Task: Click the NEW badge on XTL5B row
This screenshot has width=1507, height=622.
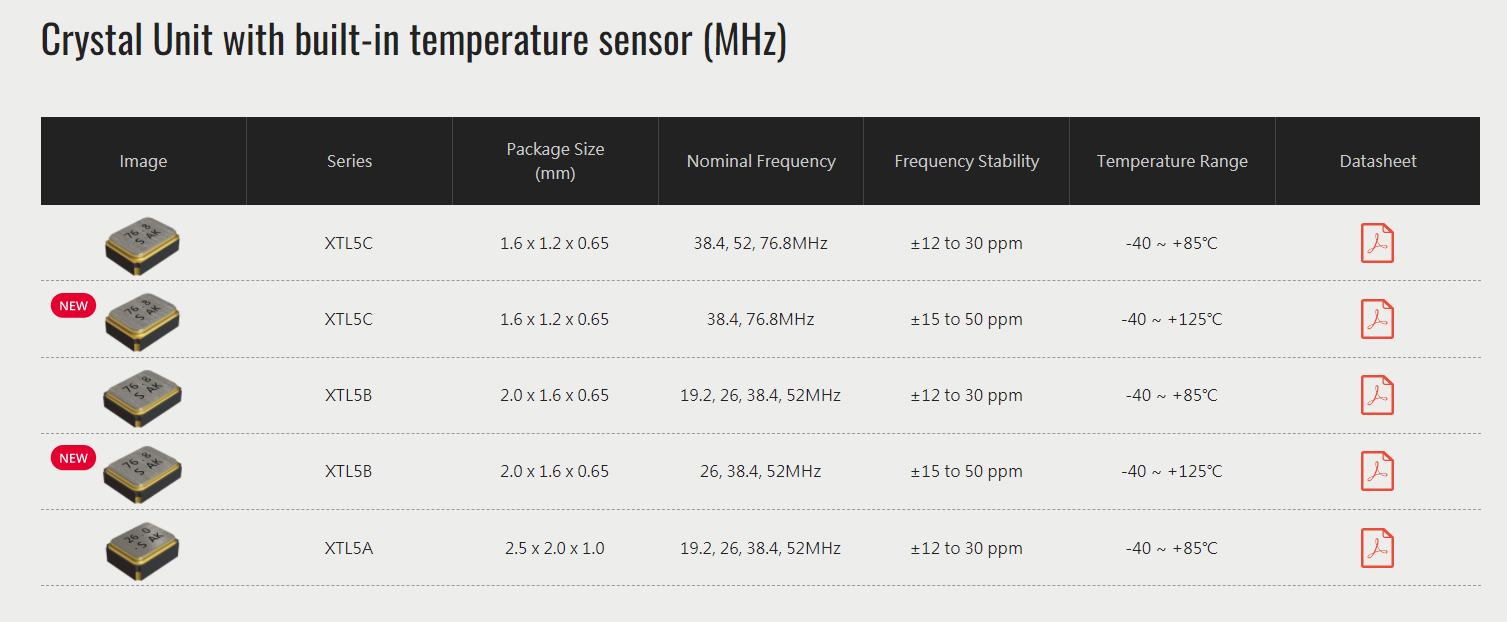Action: click(x=73, y=458)
